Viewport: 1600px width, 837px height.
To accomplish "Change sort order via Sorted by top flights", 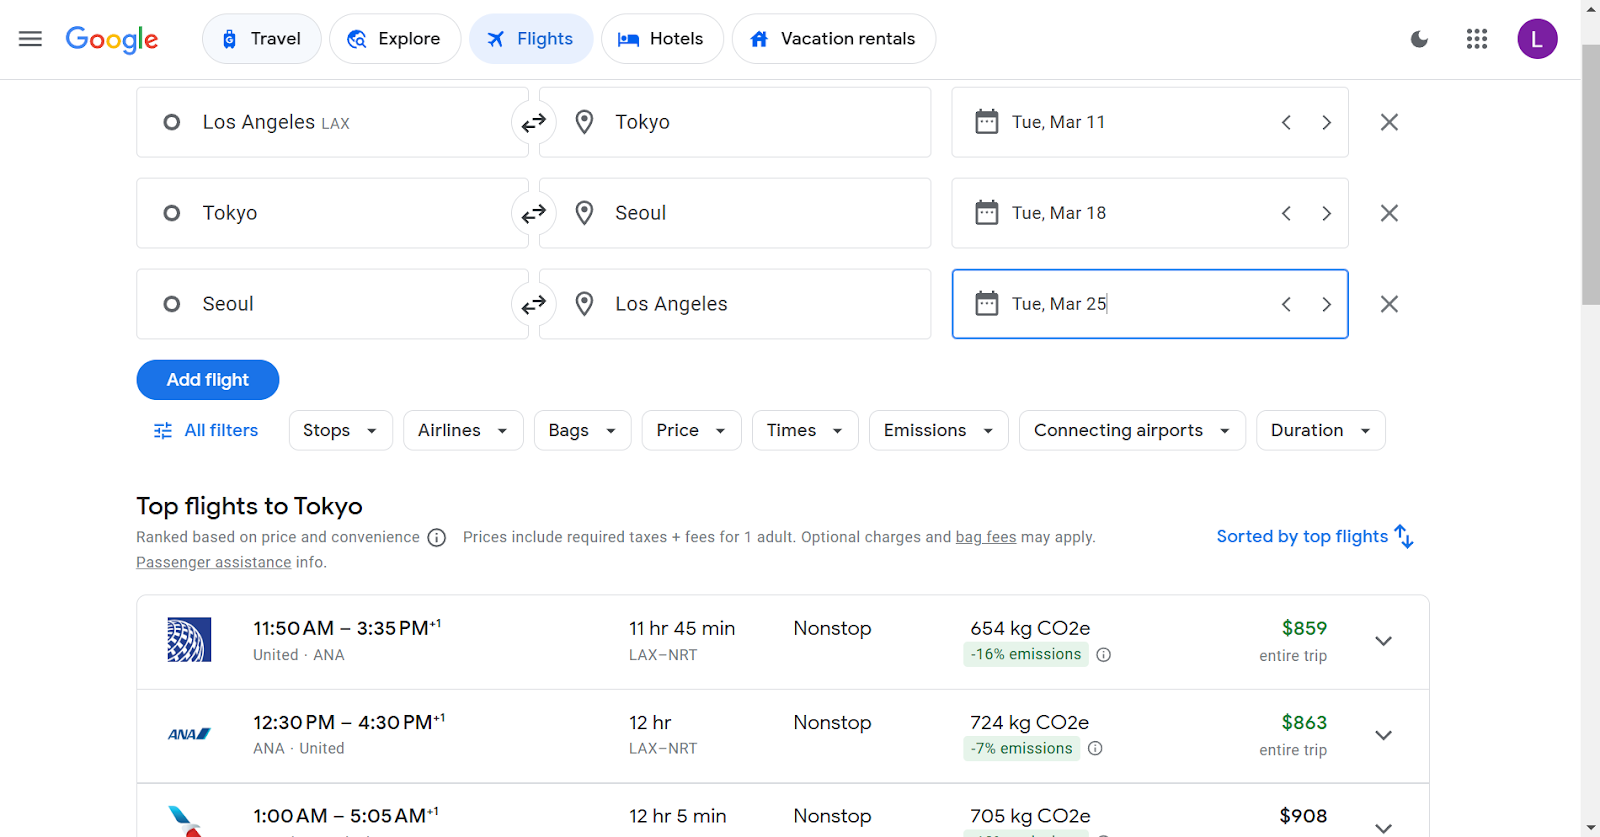I will coord(1315,536).
